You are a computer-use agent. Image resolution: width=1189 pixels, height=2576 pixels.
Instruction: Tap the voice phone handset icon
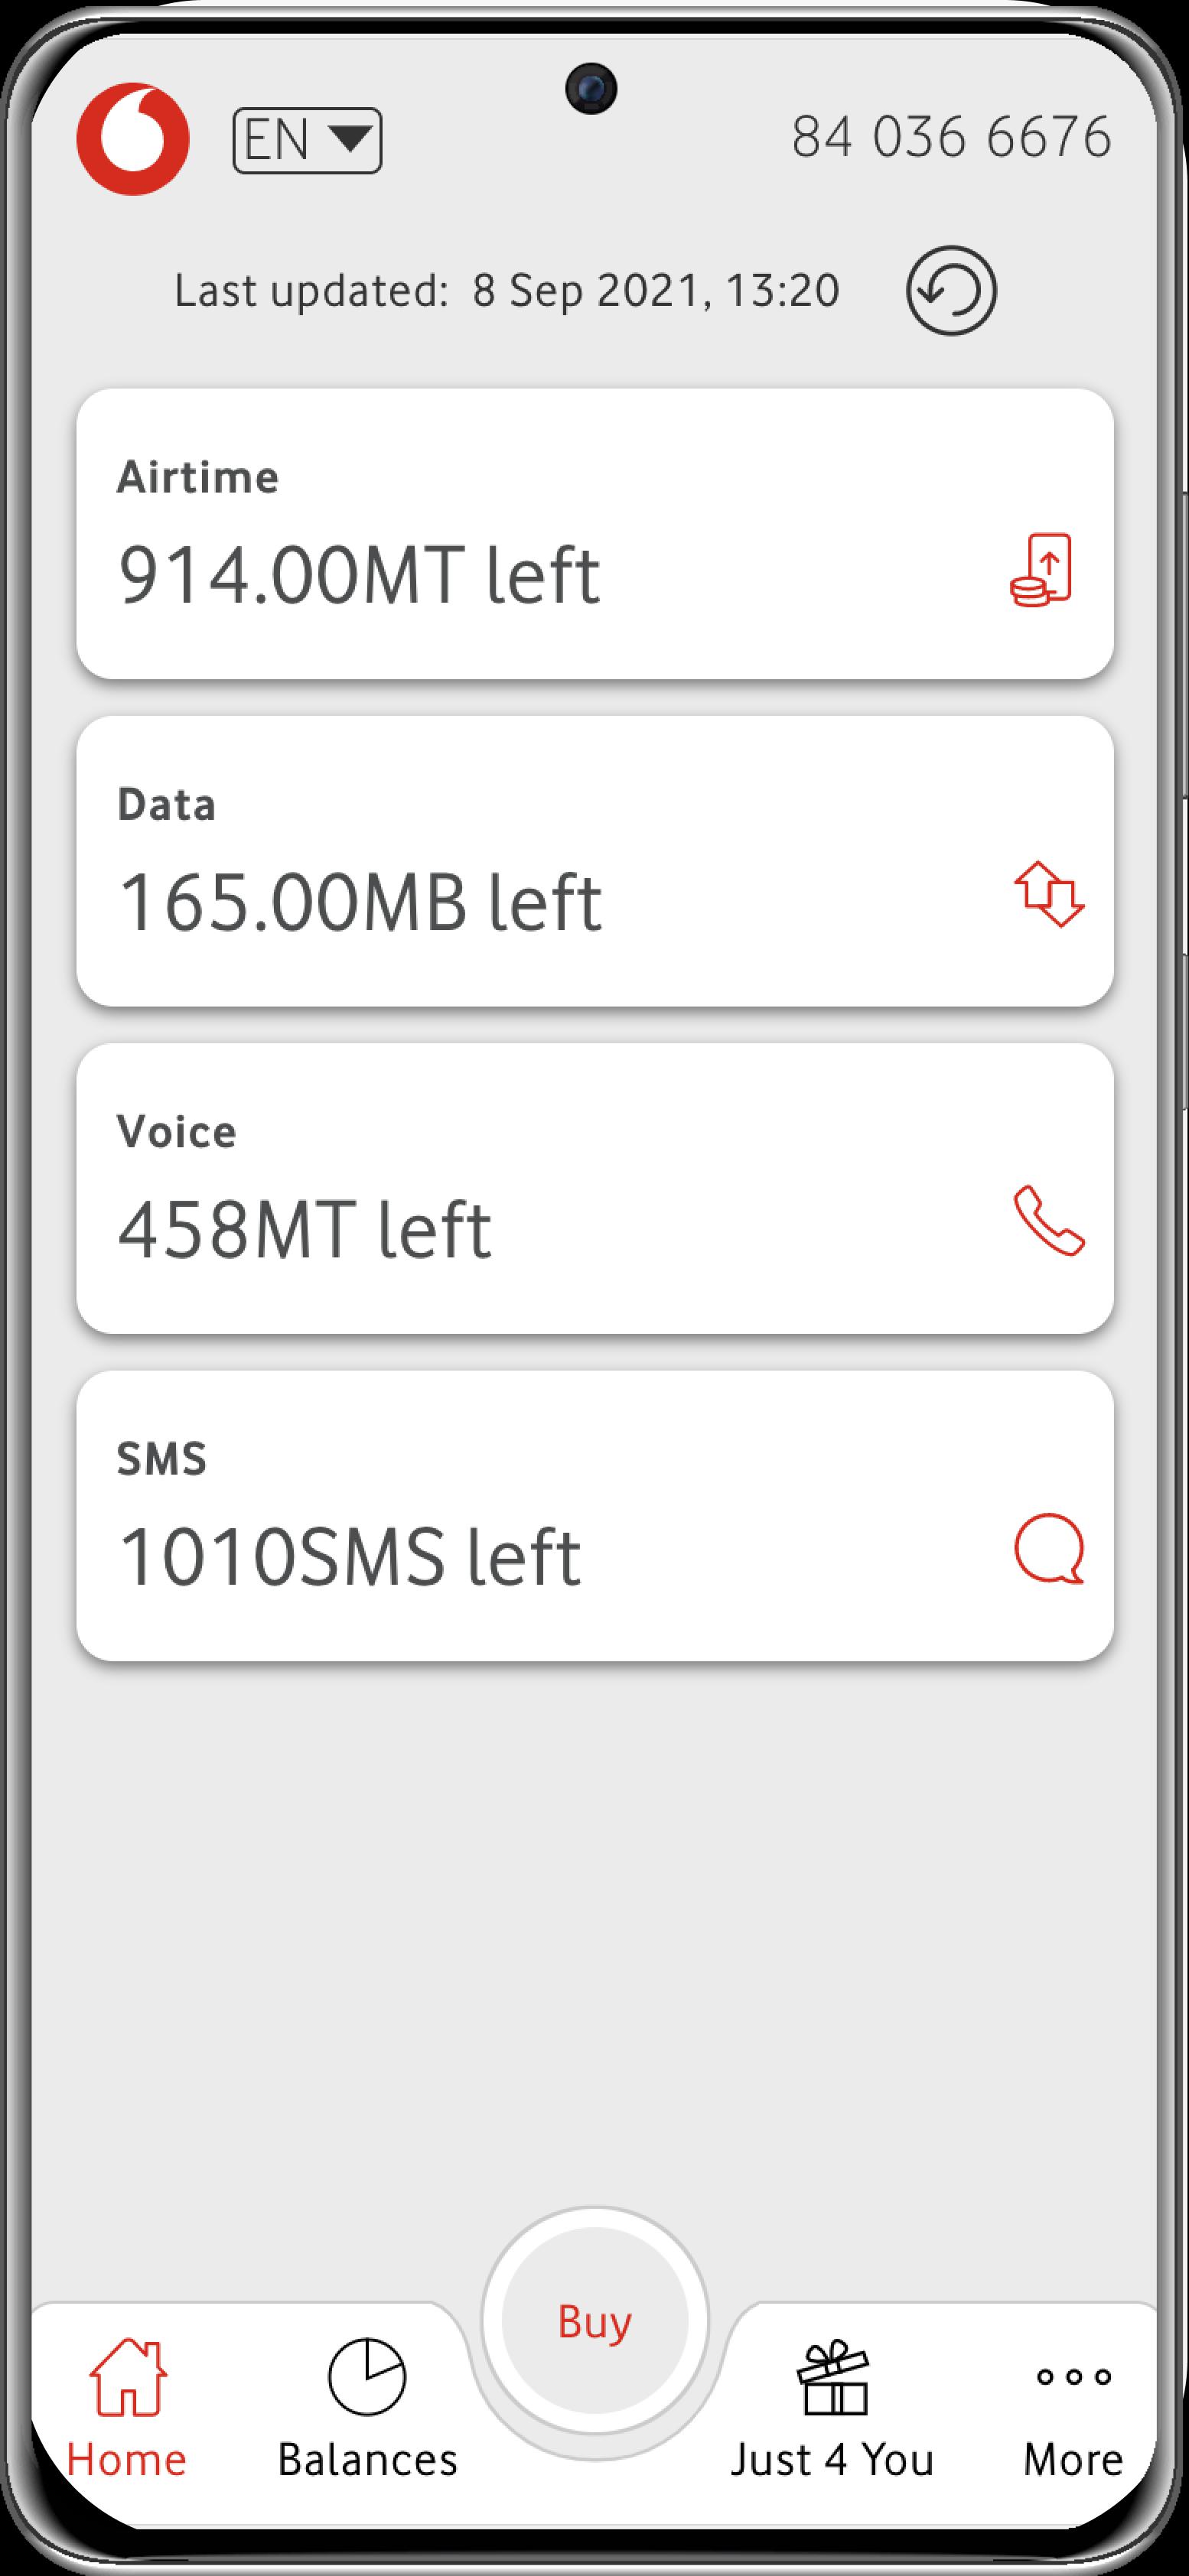point(1049,1220)
